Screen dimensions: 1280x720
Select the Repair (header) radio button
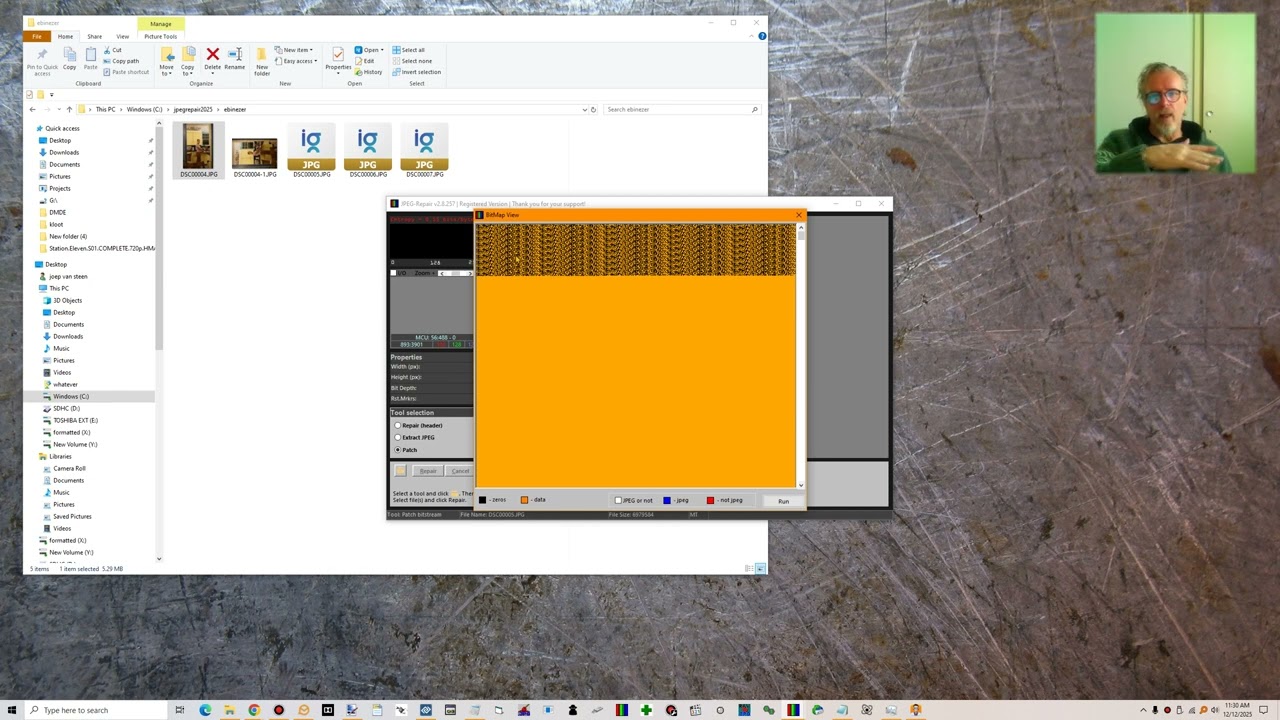(398, 425)
